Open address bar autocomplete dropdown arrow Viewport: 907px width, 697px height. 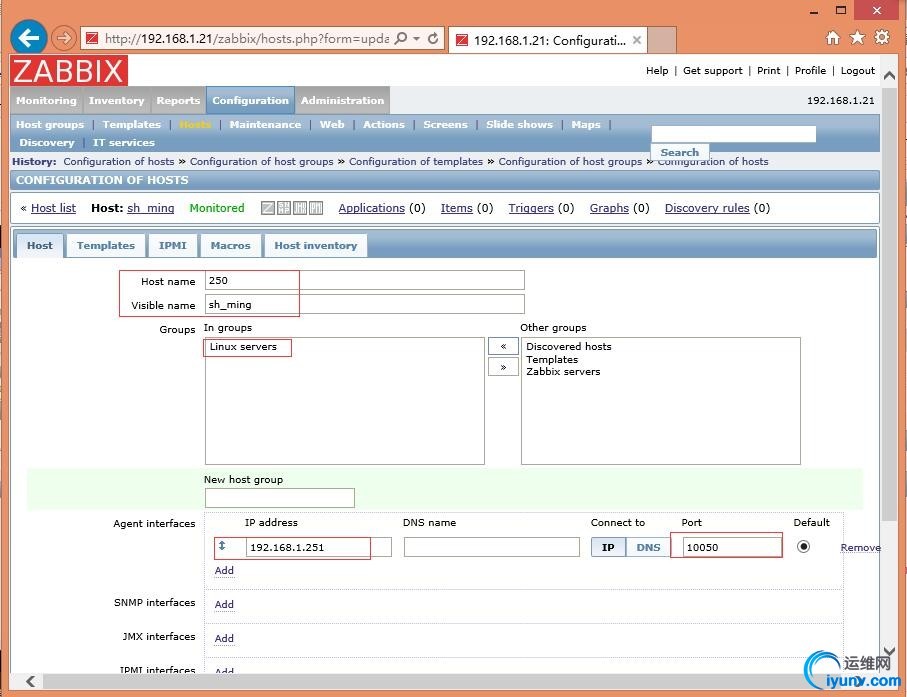(416, 39)
